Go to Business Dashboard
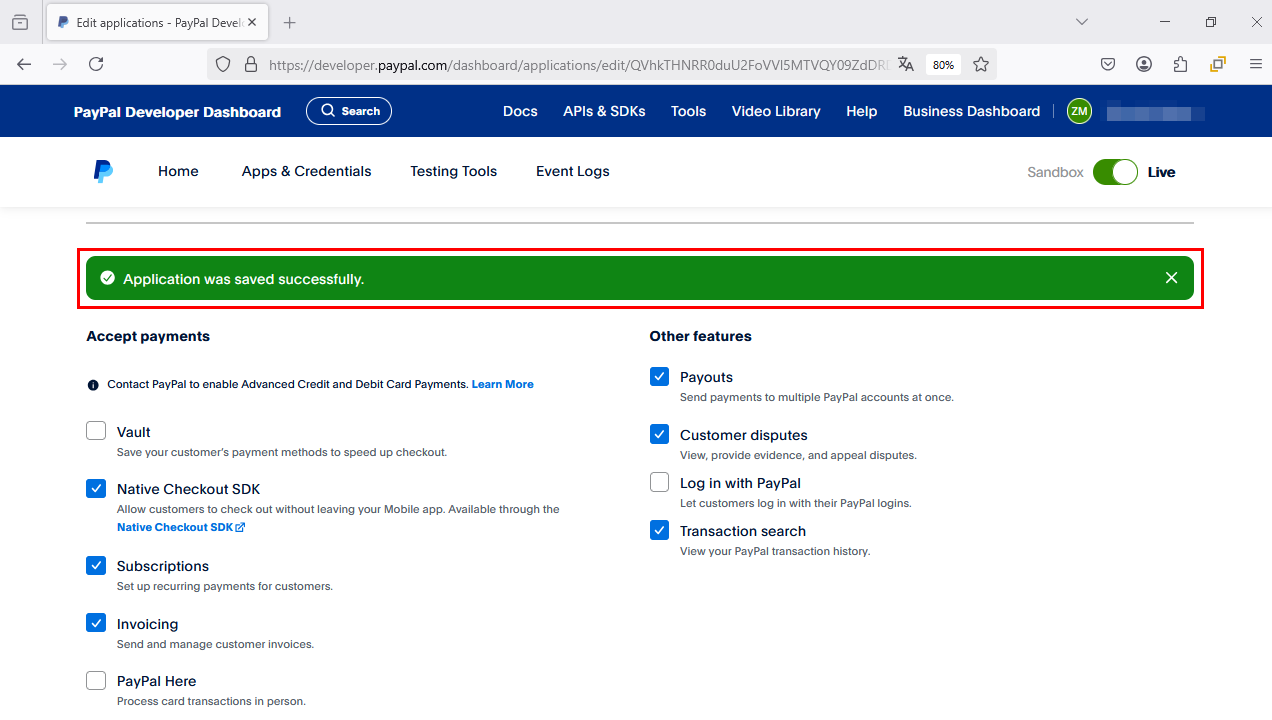This screenshot has width=1272, height=720. click(x=971, y=111)
